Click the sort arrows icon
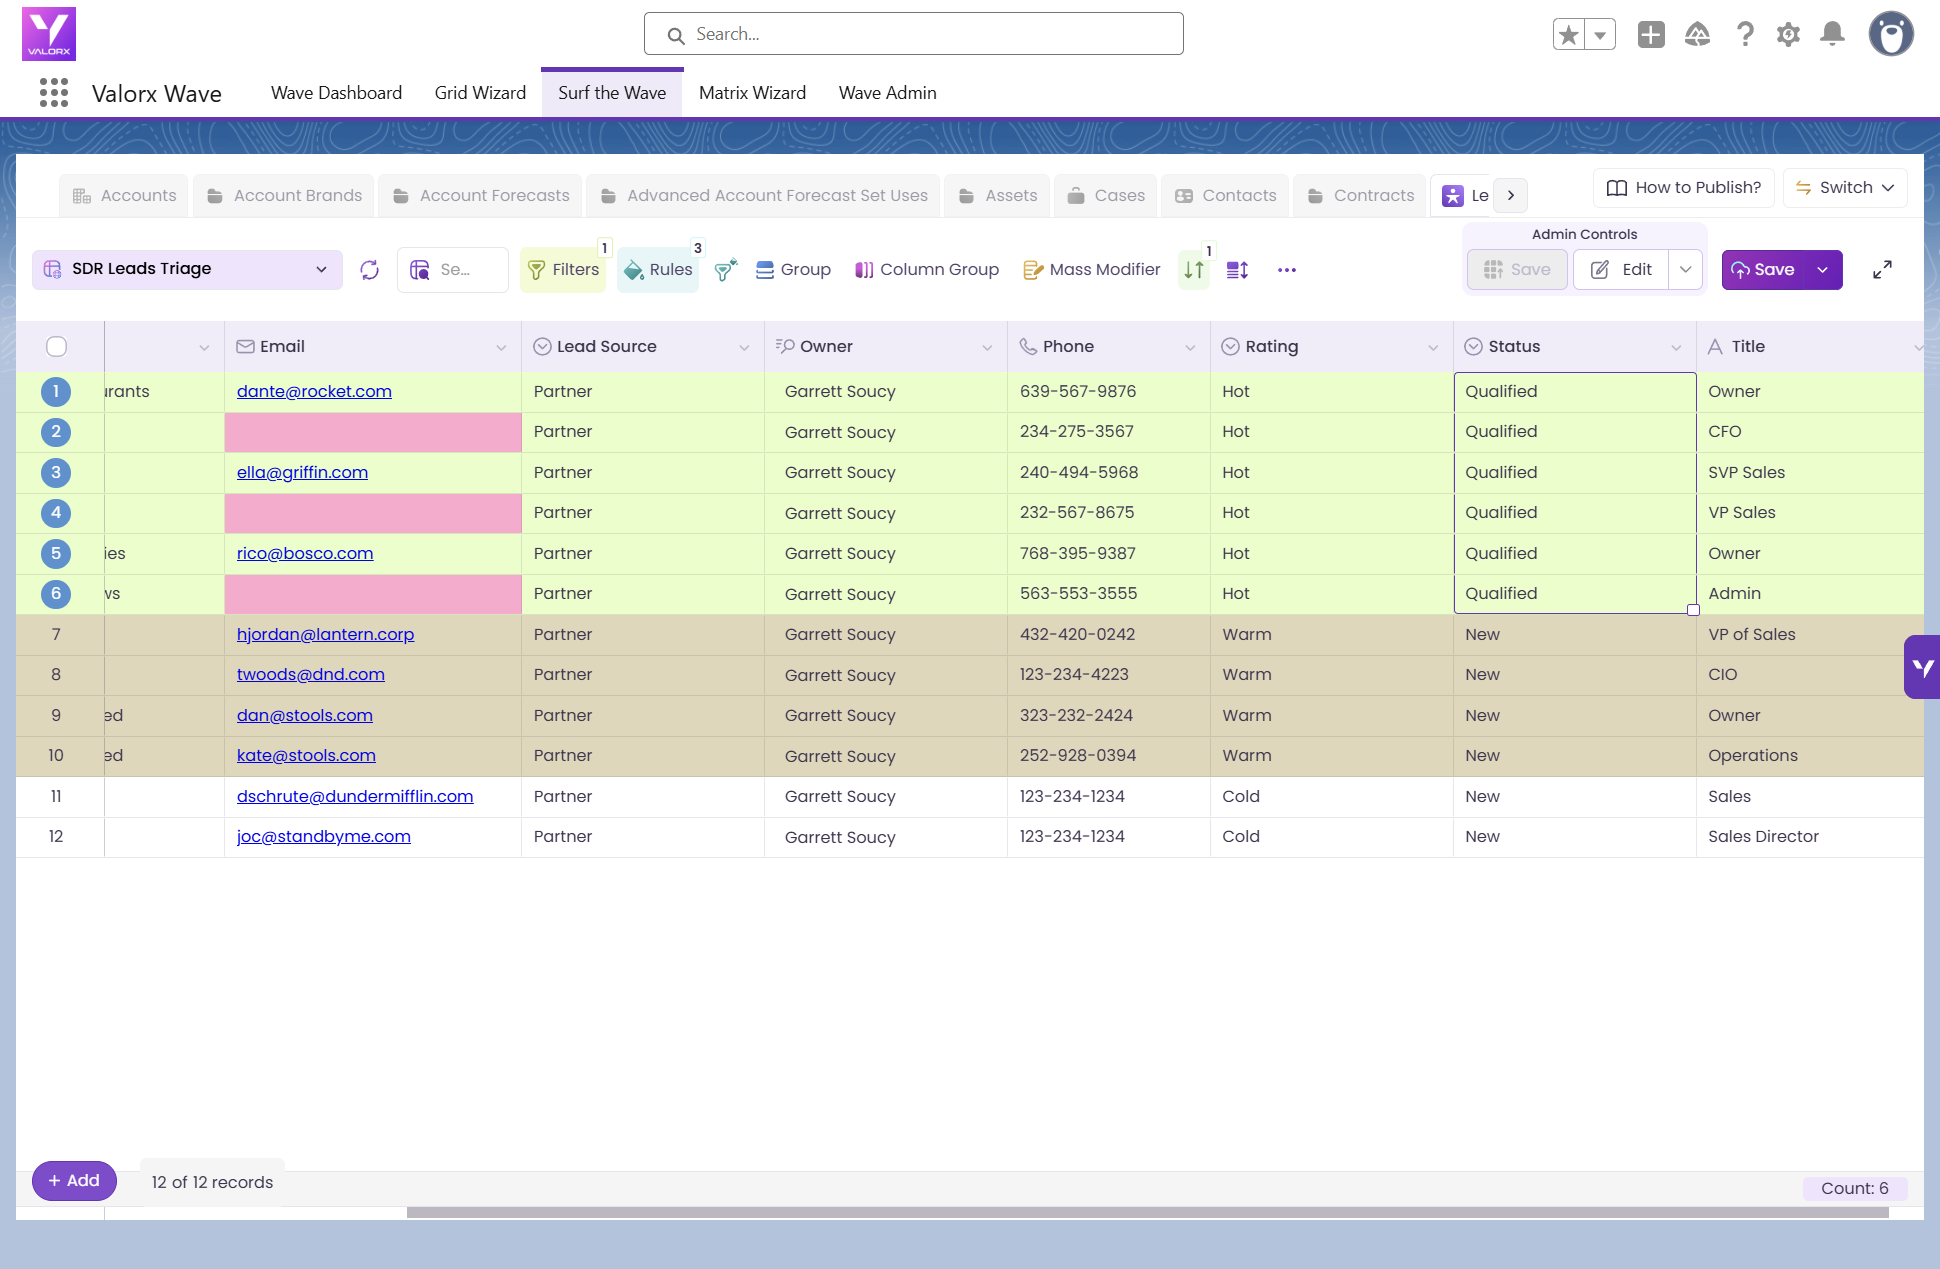This screenshot has height=1269, width=1940. pos(1194,270)
